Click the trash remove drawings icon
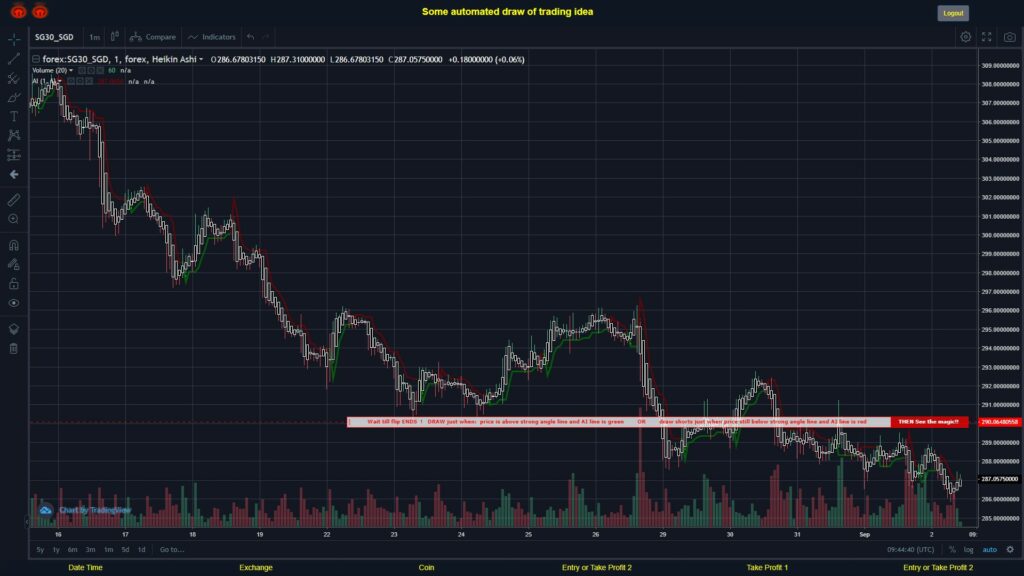This screenshot has height=576, width=1024. pos(14,348)
